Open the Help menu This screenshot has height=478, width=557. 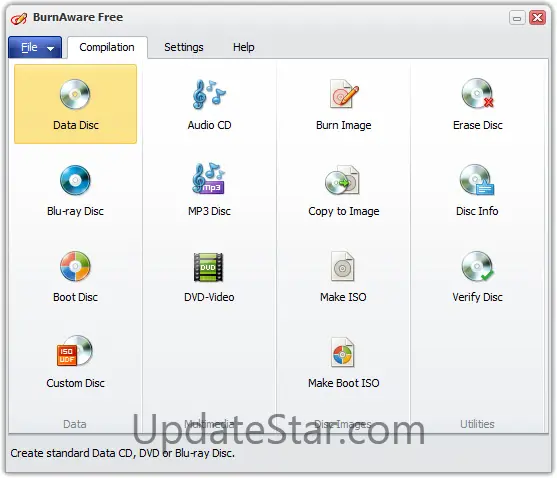pos(244,47)
